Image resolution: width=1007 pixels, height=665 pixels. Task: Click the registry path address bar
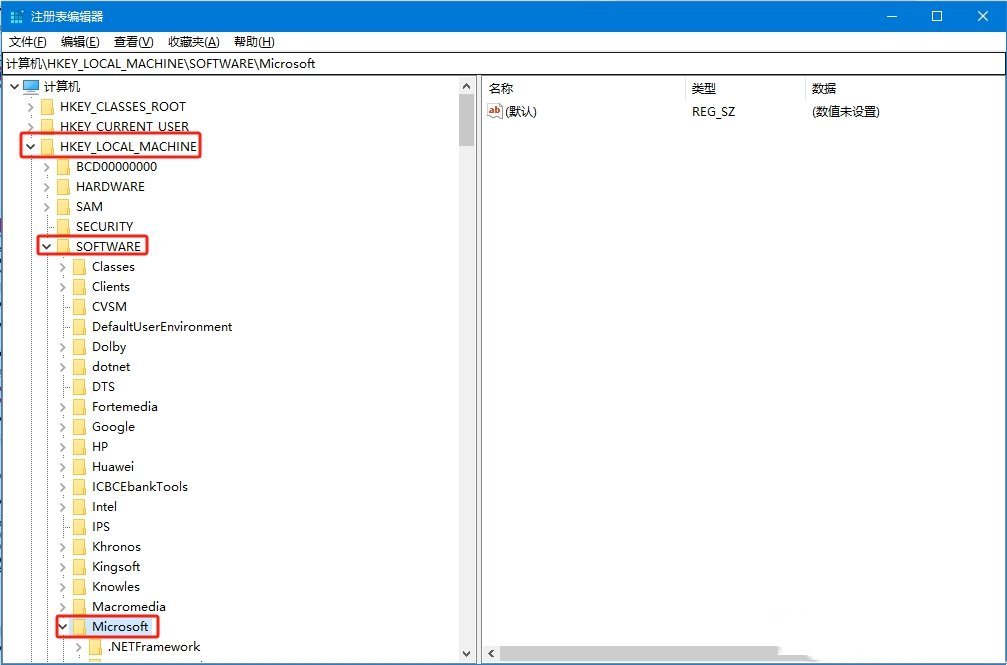pos(500,63)
